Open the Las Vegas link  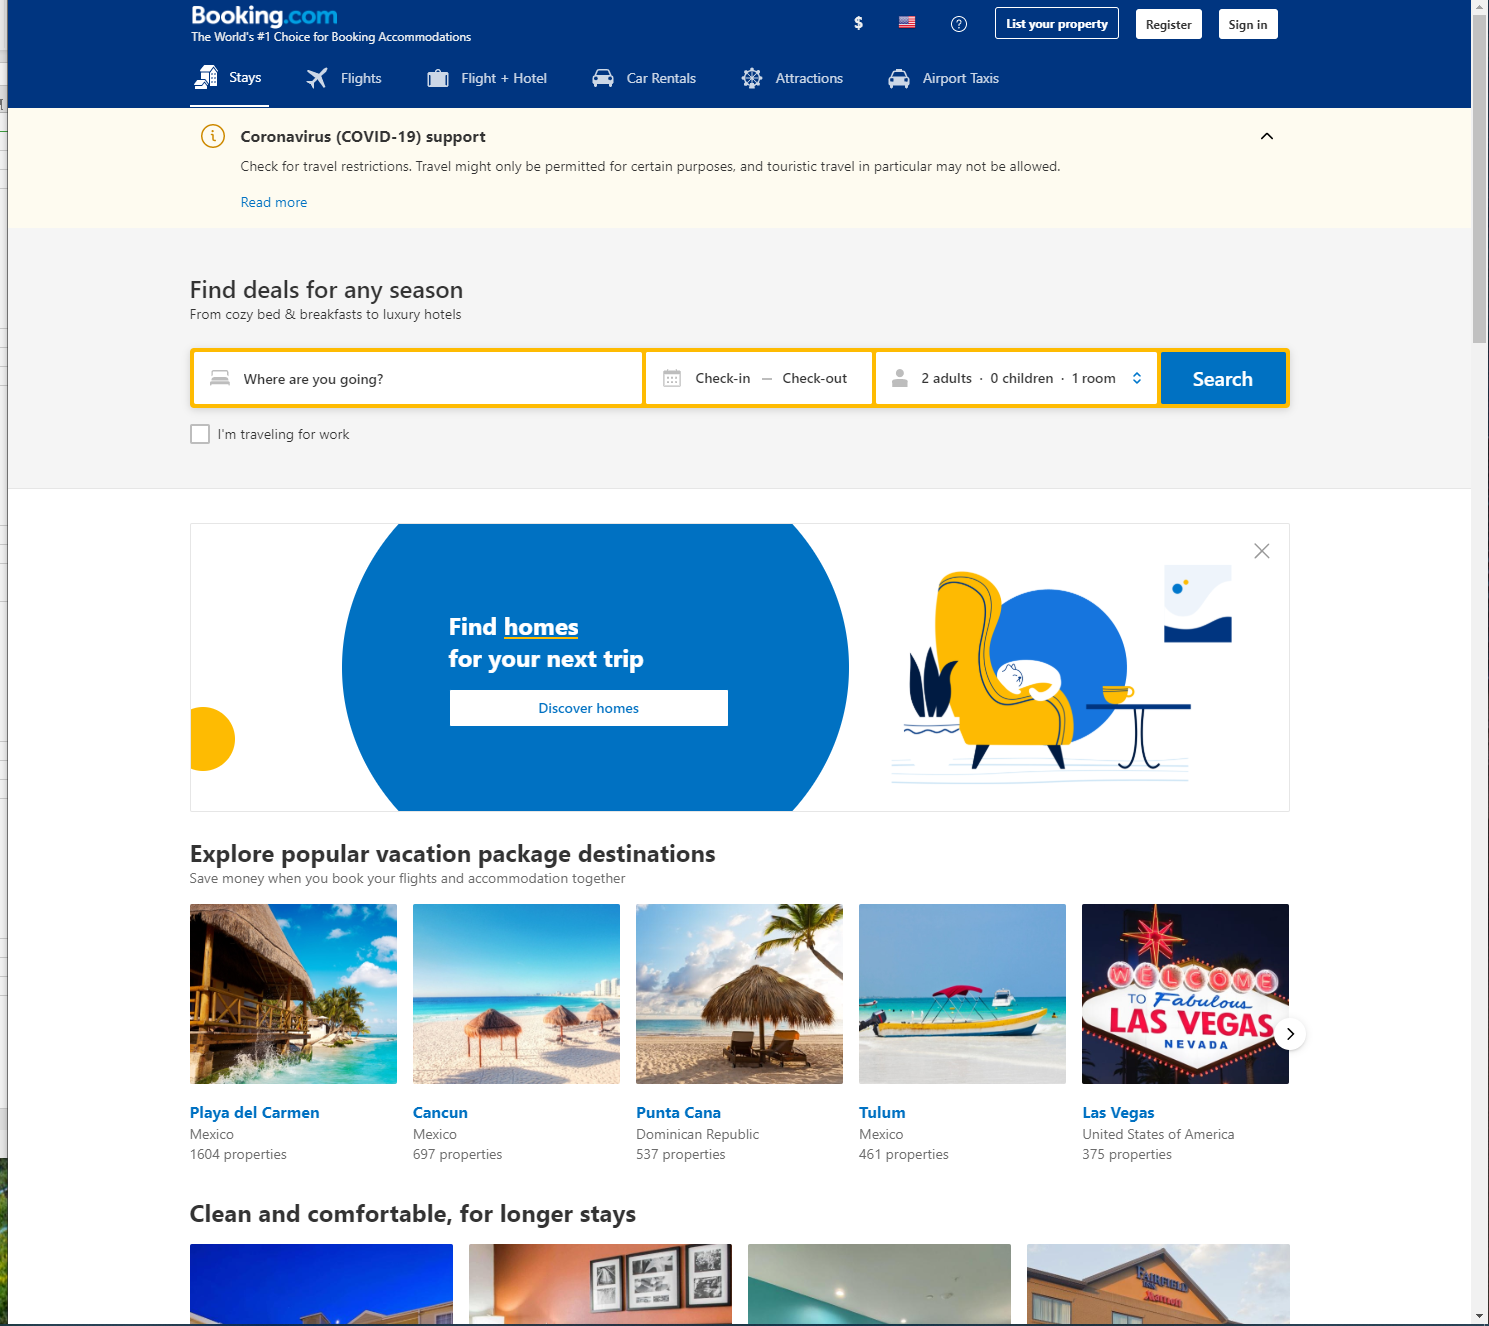[x=1118, y=1112]
